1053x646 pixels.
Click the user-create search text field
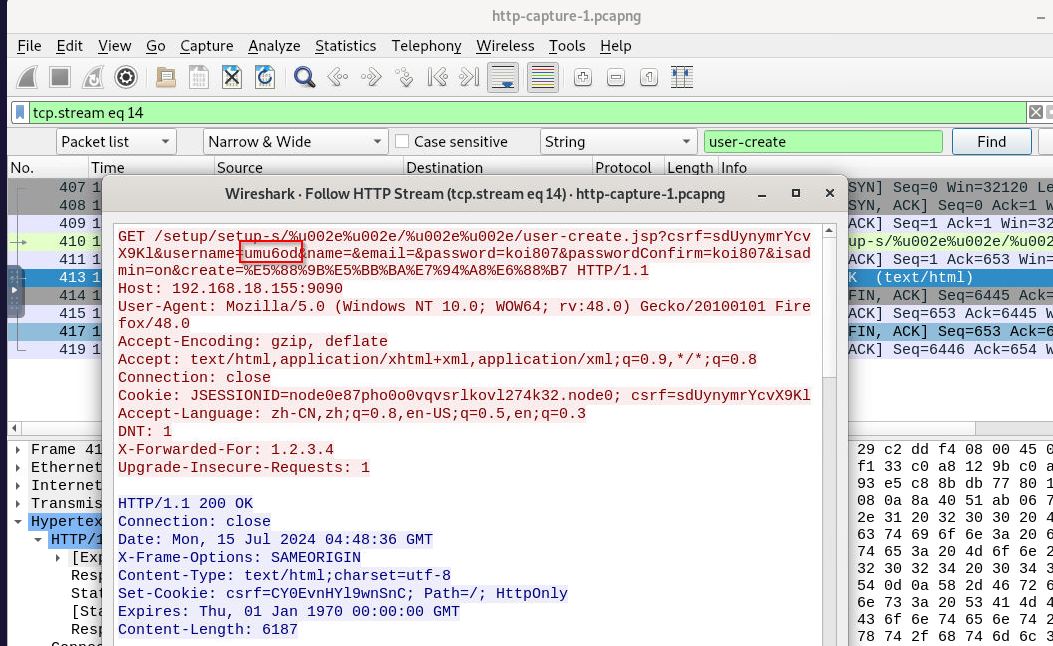point(823,142)
